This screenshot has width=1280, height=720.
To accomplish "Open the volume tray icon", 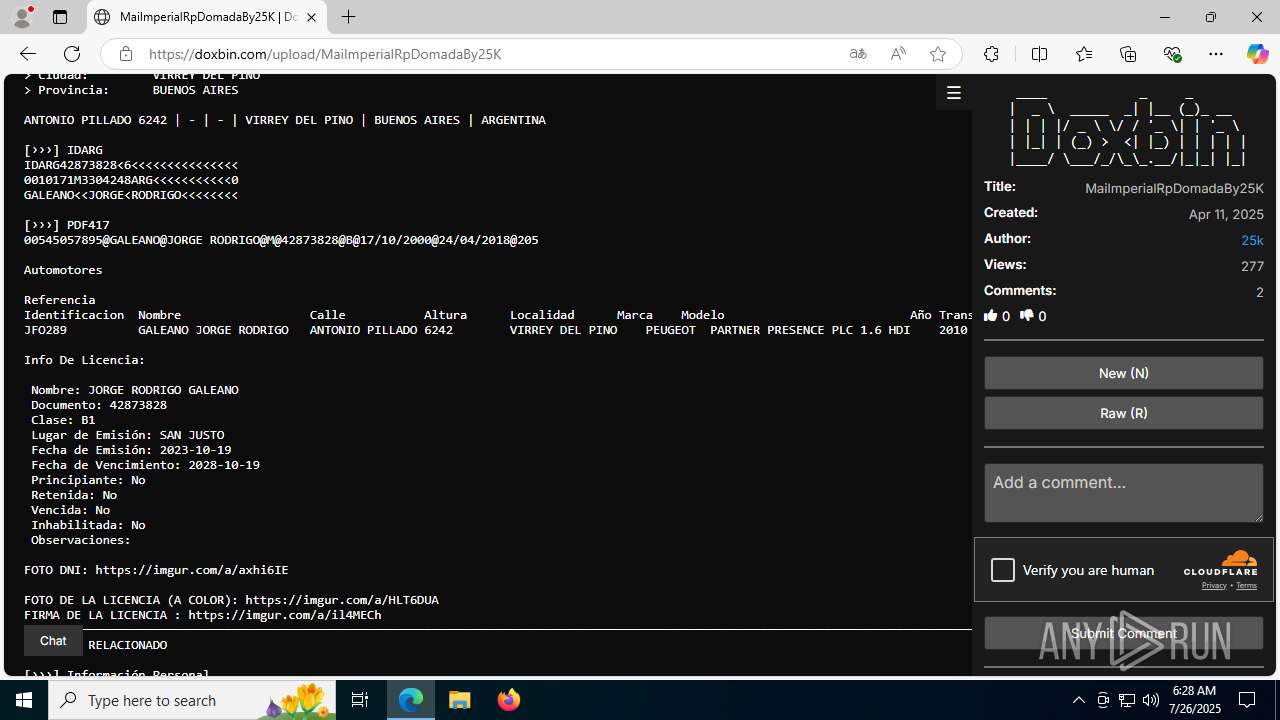I will pyautogui.click(x=1150, y=700).
